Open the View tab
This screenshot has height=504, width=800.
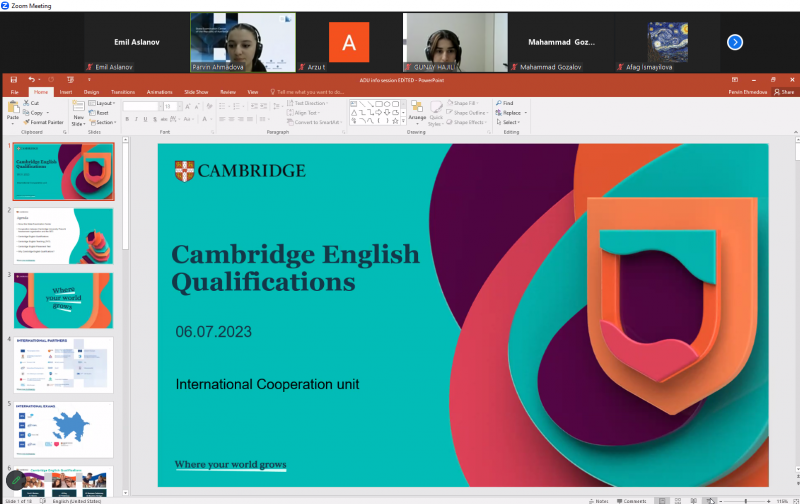(x=253, y=92)
